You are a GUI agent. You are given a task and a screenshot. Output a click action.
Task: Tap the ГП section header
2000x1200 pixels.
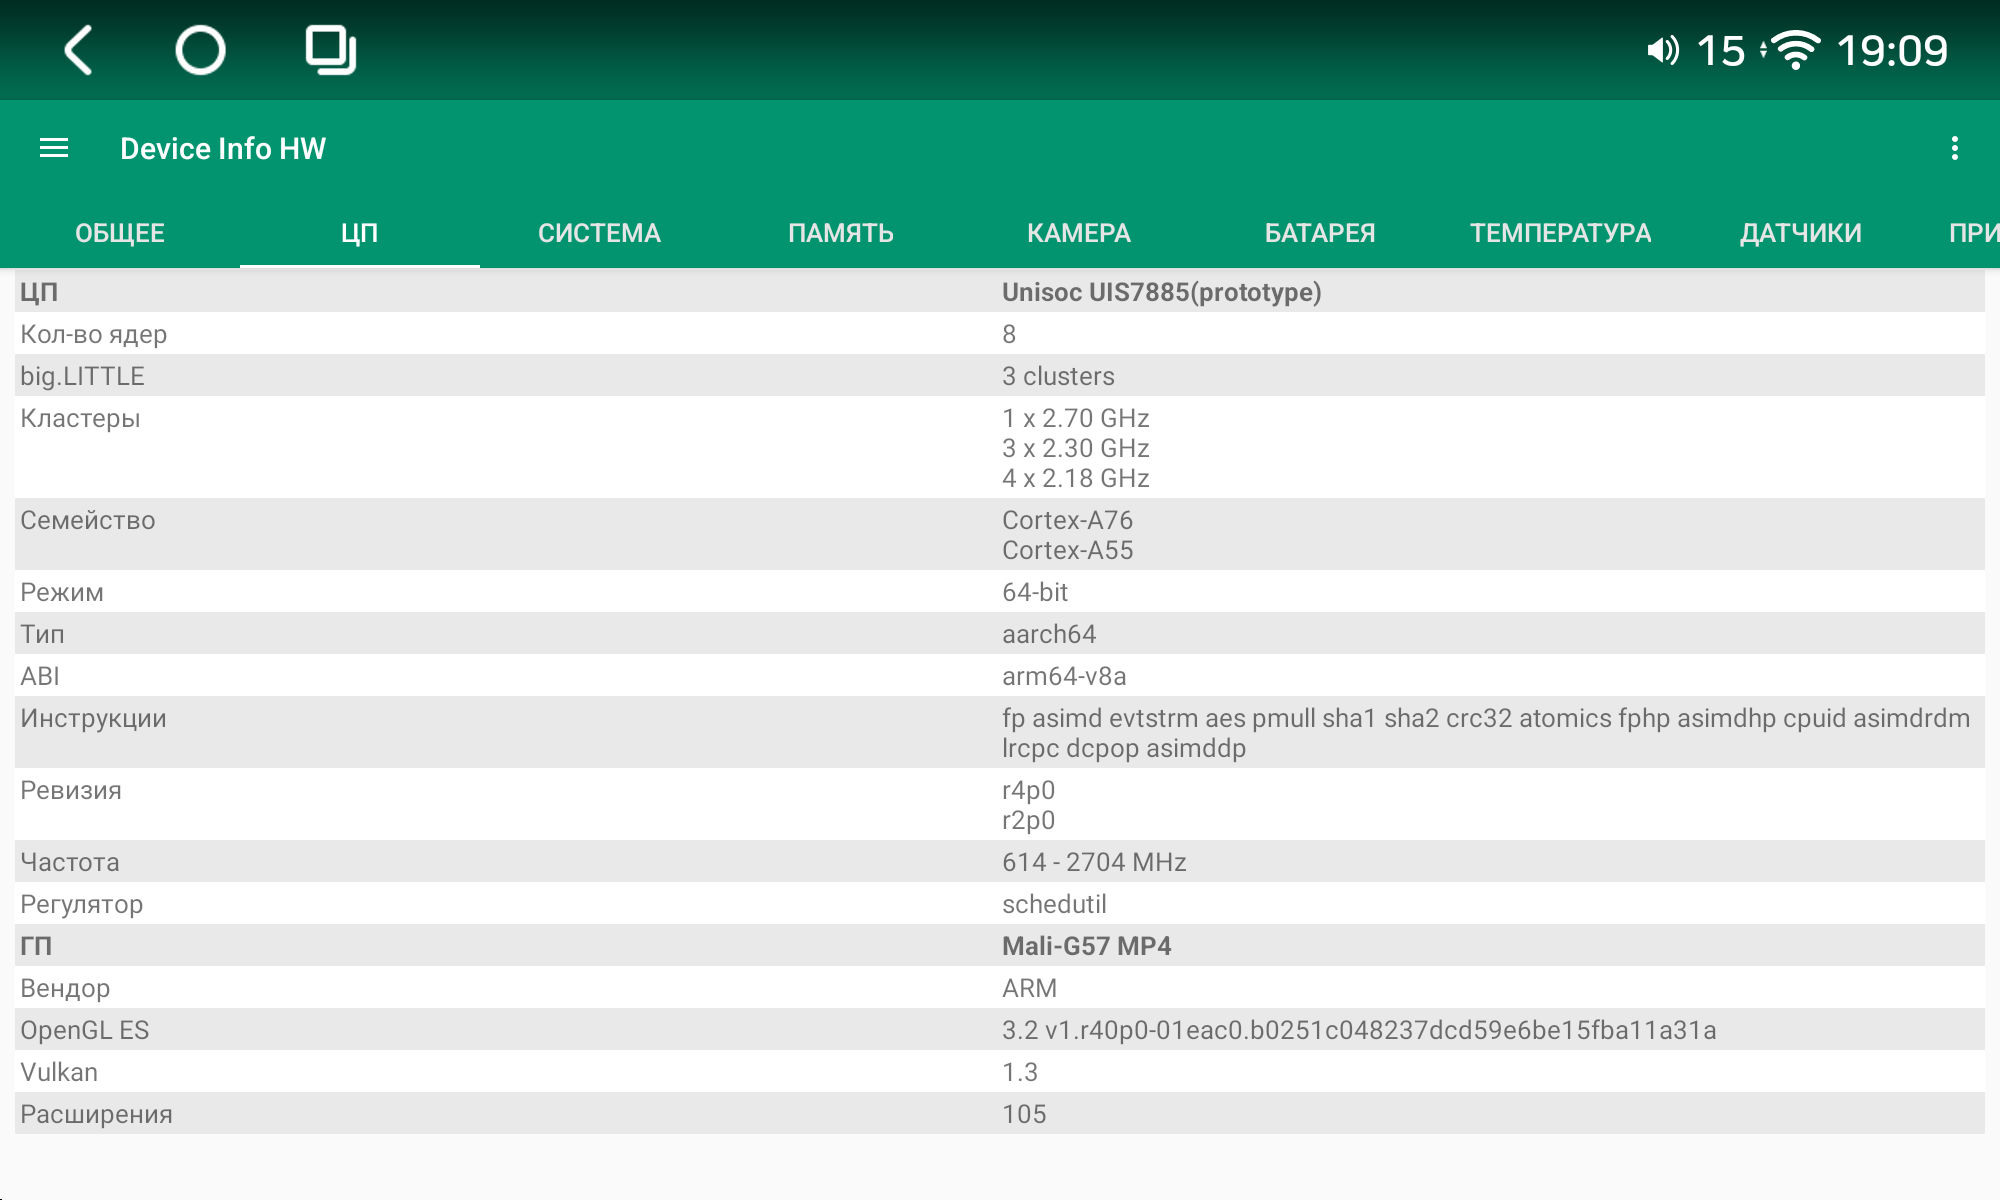coord(36,946)
